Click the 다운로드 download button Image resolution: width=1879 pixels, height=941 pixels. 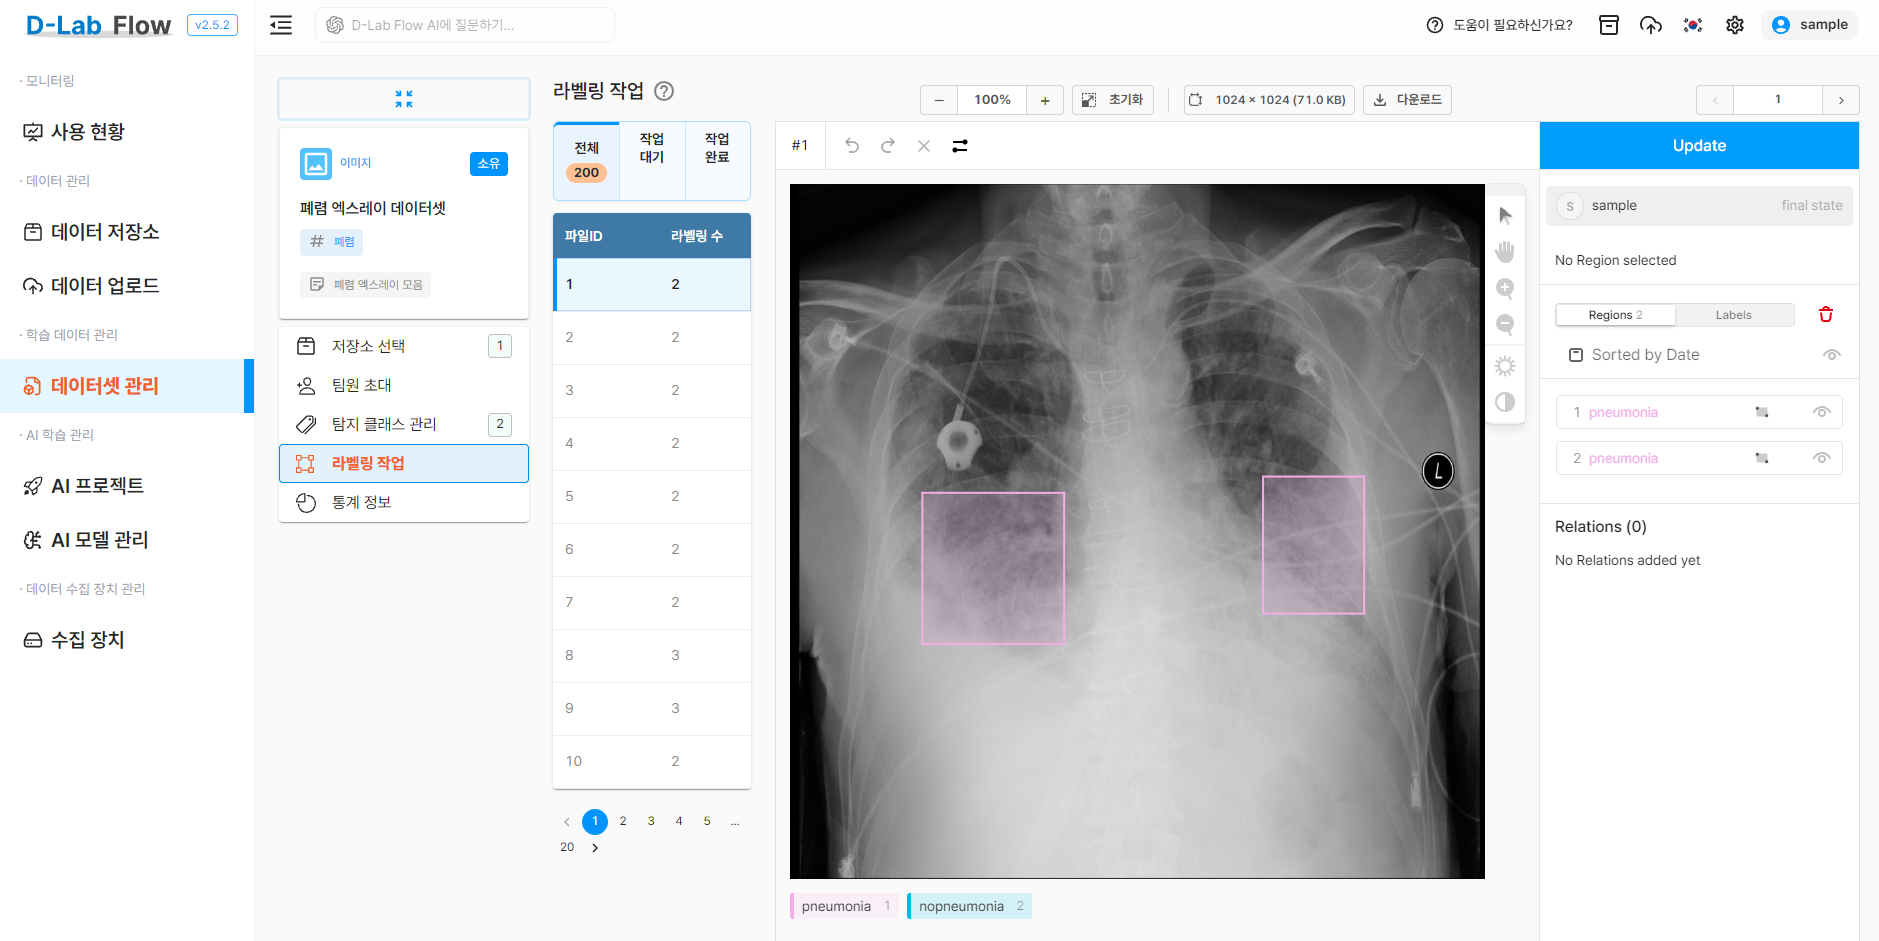pyautogui.click(x=1407, y=100)
